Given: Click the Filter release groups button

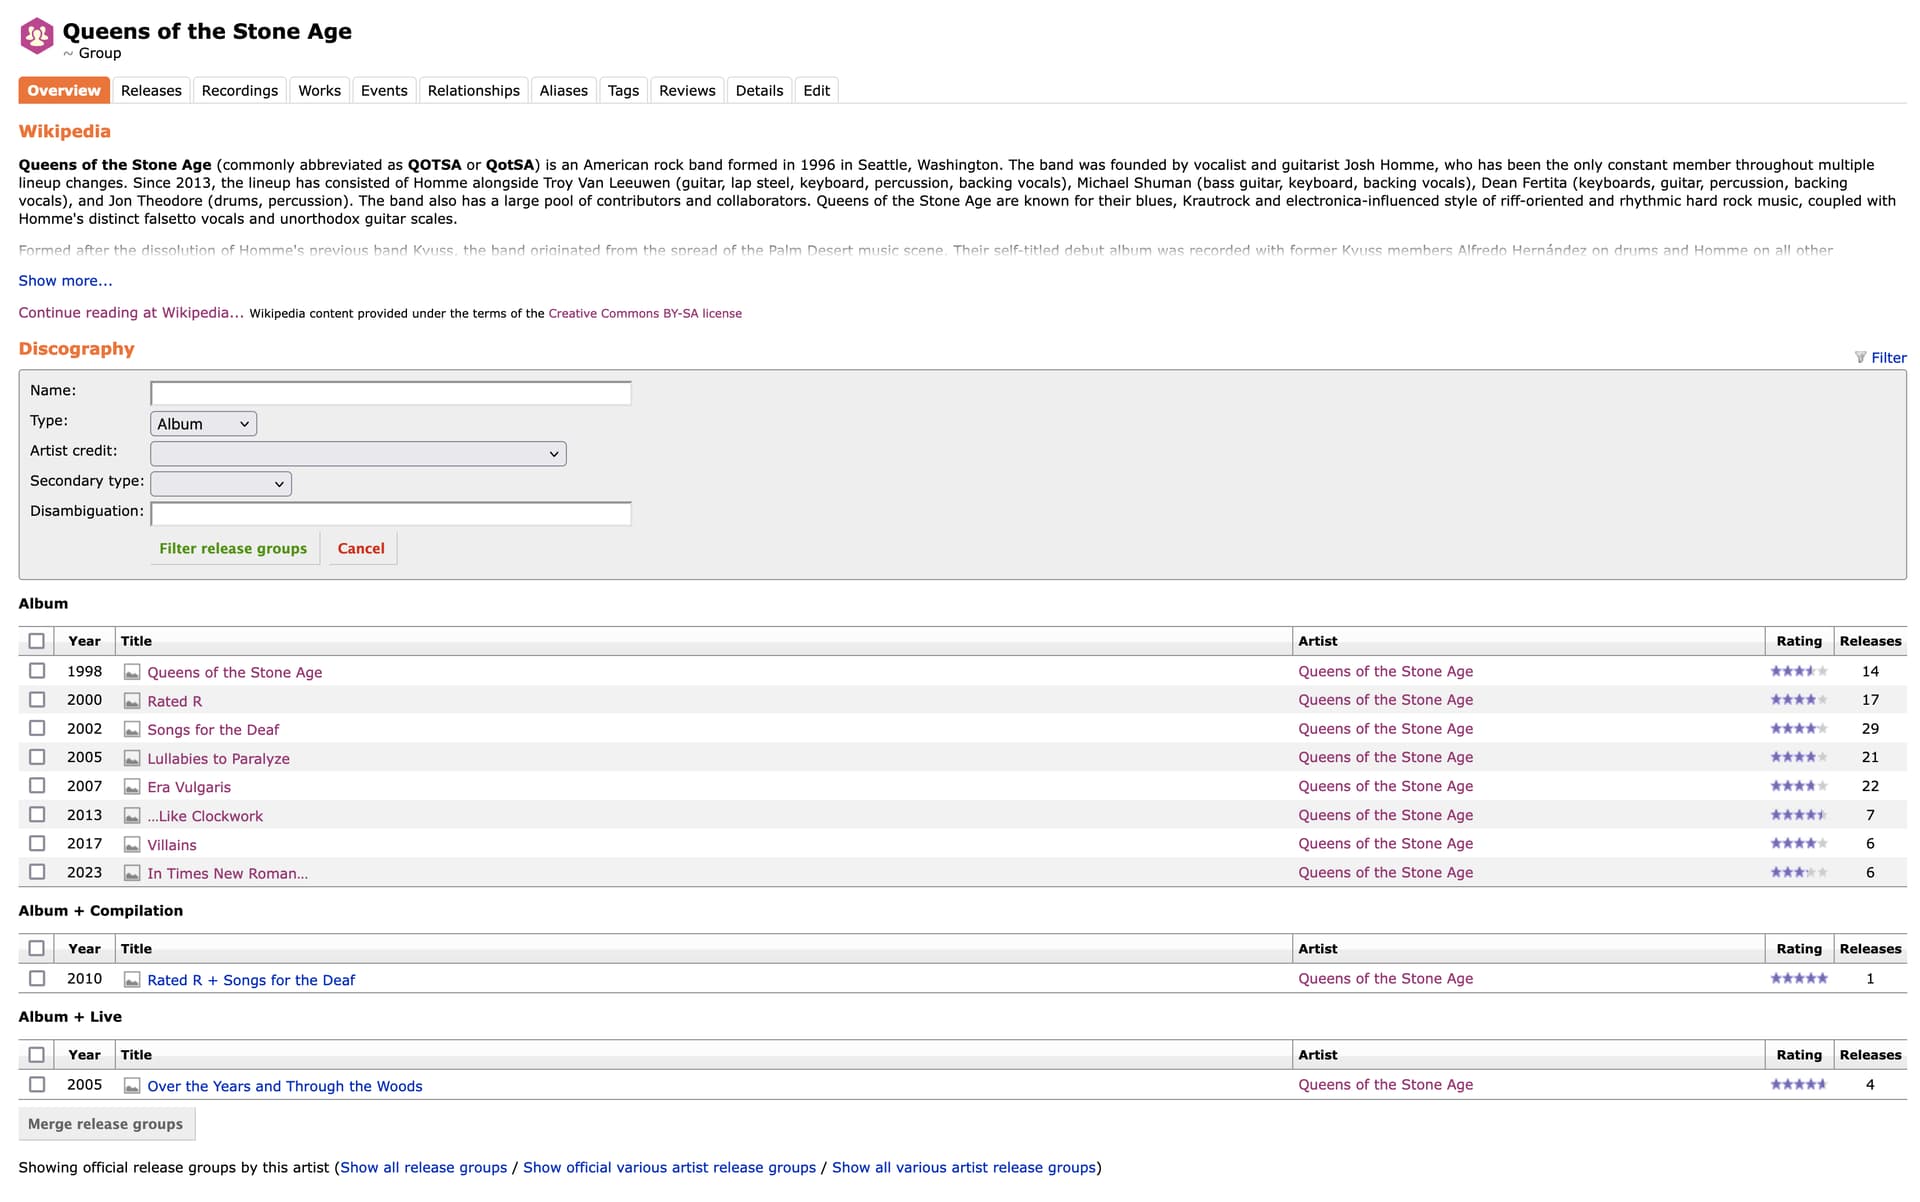Looking at the screenshot, I should click(x=233, y=548).
